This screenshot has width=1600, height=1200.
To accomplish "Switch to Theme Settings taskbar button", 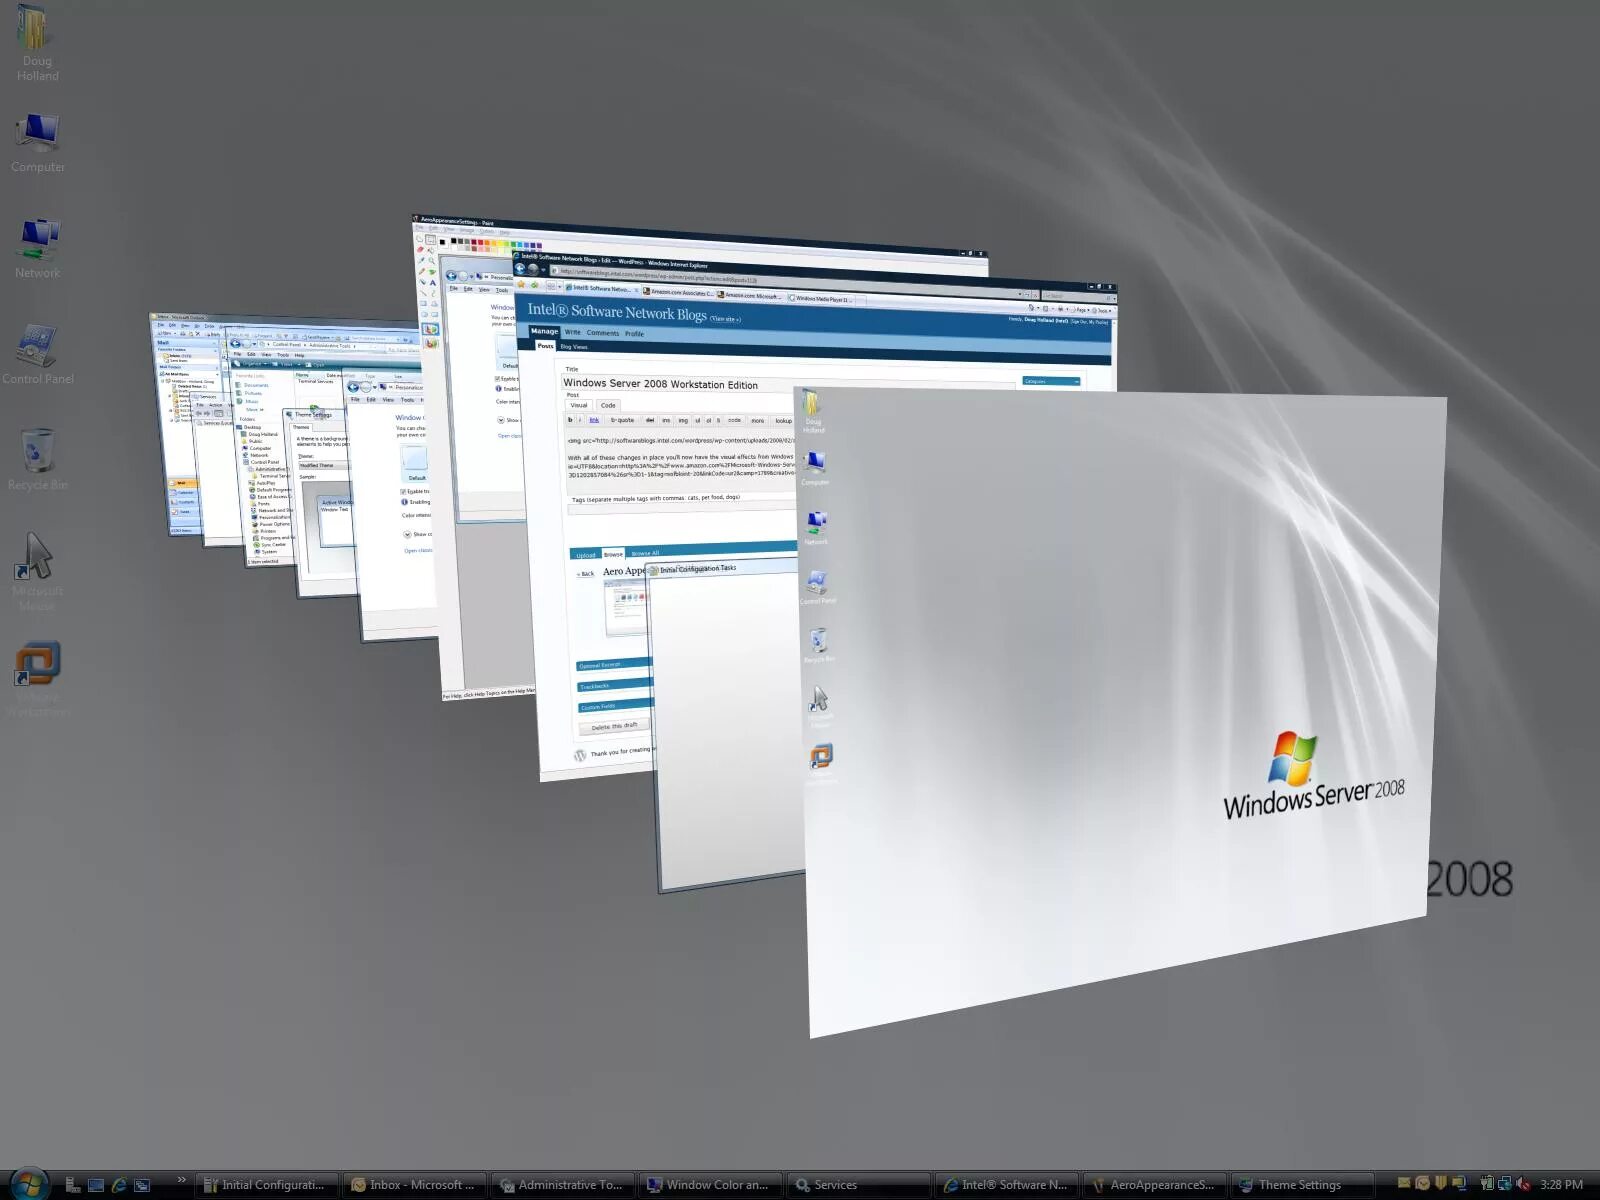I will pos(1302,1185).
